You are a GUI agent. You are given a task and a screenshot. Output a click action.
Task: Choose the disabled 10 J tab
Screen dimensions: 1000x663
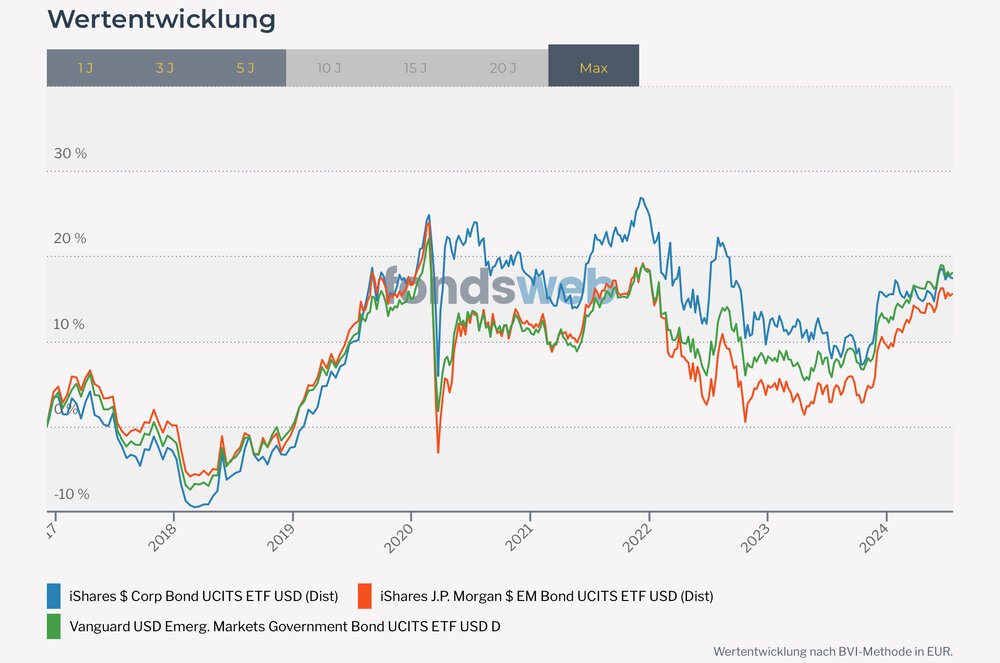[329, 68]
